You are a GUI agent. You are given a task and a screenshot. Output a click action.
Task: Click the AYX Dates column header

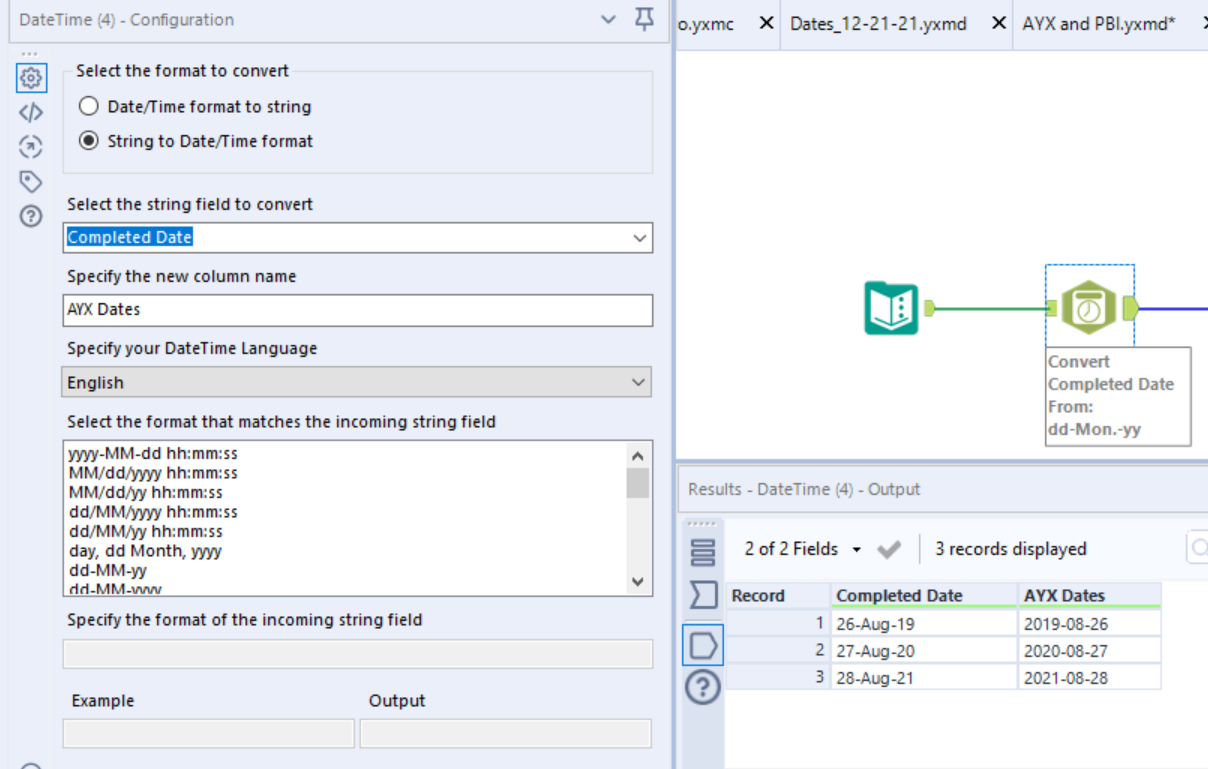coord(1090,596)
